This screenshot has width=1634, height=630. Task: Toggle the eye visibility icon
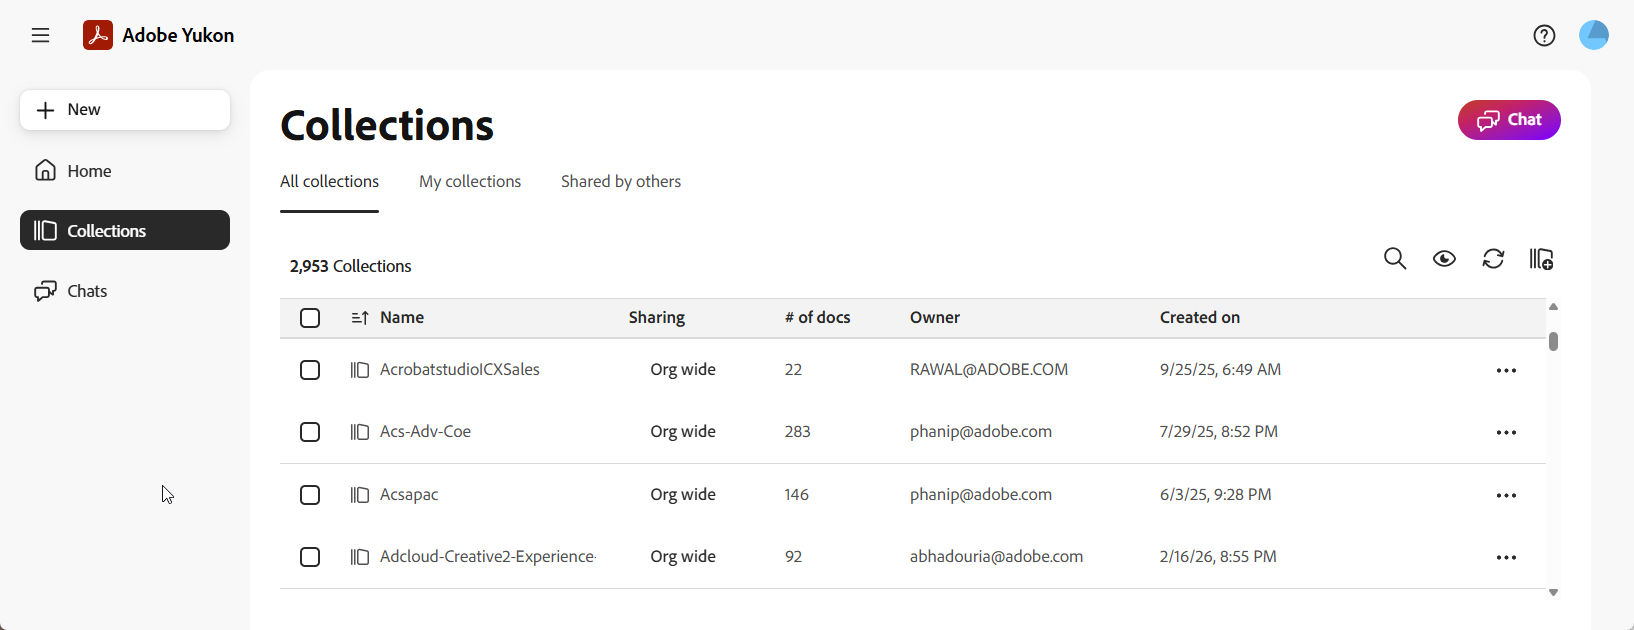(x=1444, y=259)
